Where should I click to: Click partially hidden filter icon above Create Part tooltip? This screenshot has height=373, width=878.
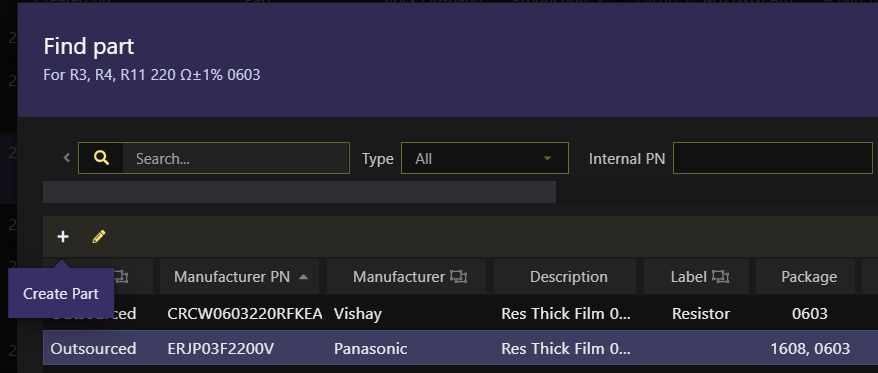(x=122, y=275)
